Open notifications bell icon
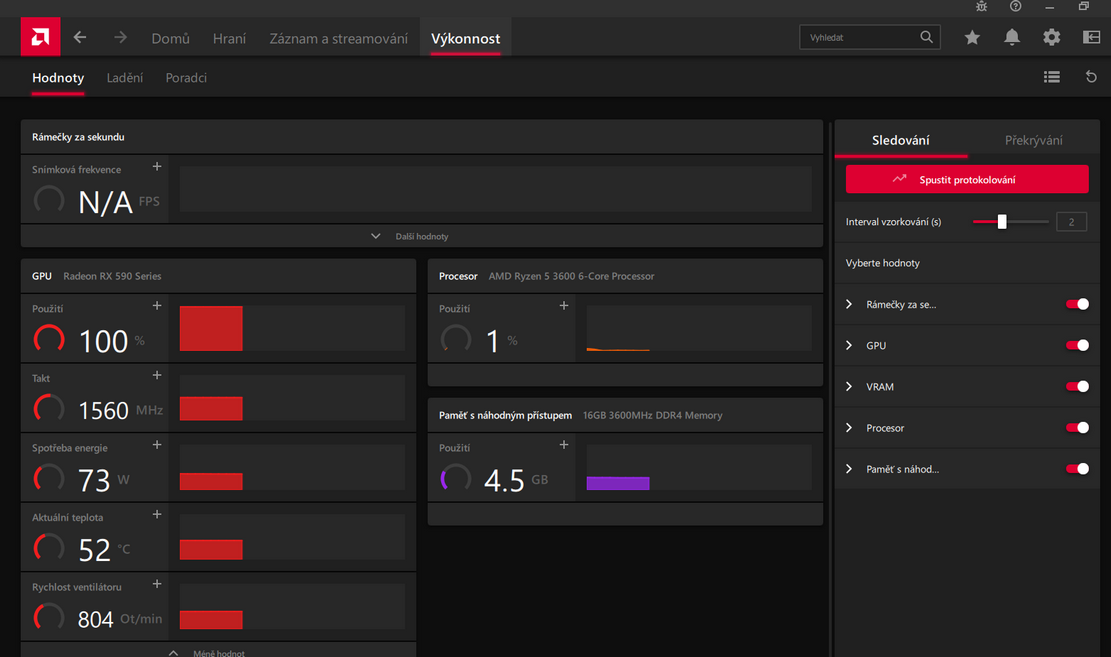1111x657 pixels. point(1012,38)
